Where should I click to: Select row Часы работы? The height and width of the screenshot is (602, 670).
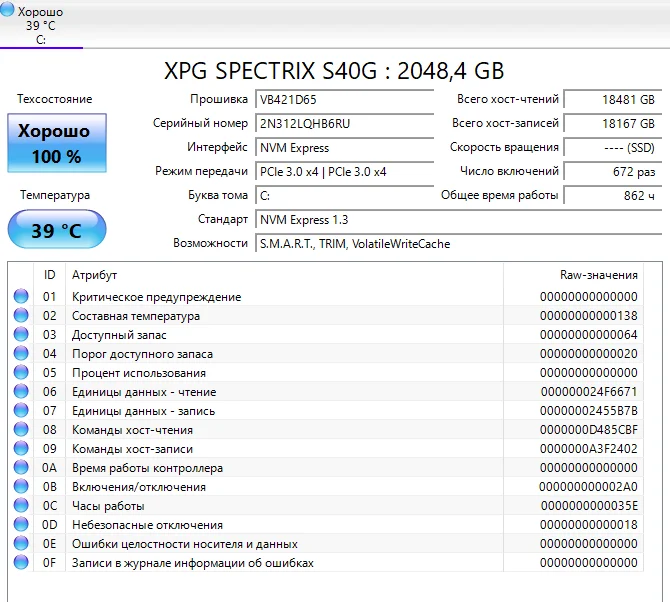tap(326, 506)
